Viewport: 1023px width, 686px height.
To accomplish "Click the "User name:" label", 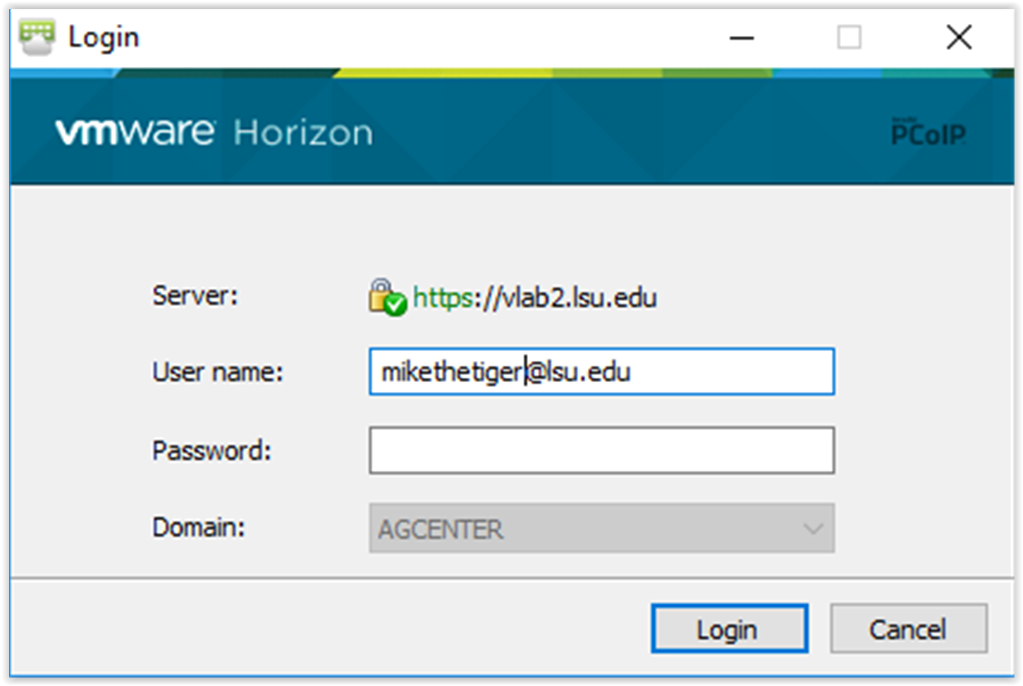I will click(x=217, y=372).
